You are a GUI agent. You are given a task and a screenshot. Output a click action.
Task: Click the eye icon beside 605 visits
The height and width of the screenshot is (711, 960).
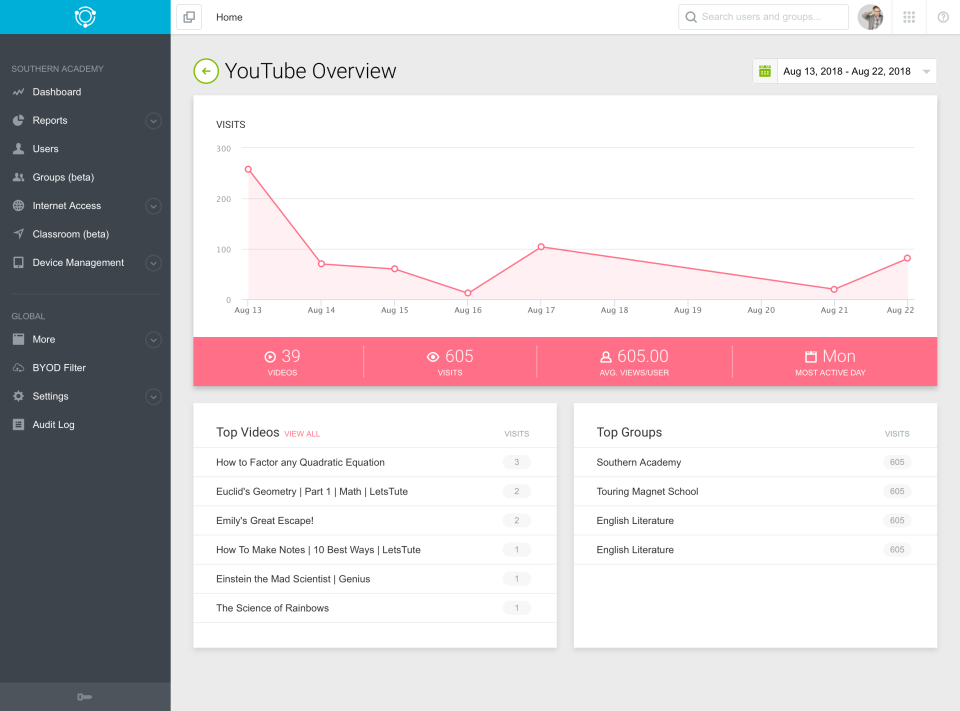coord(433,356)
